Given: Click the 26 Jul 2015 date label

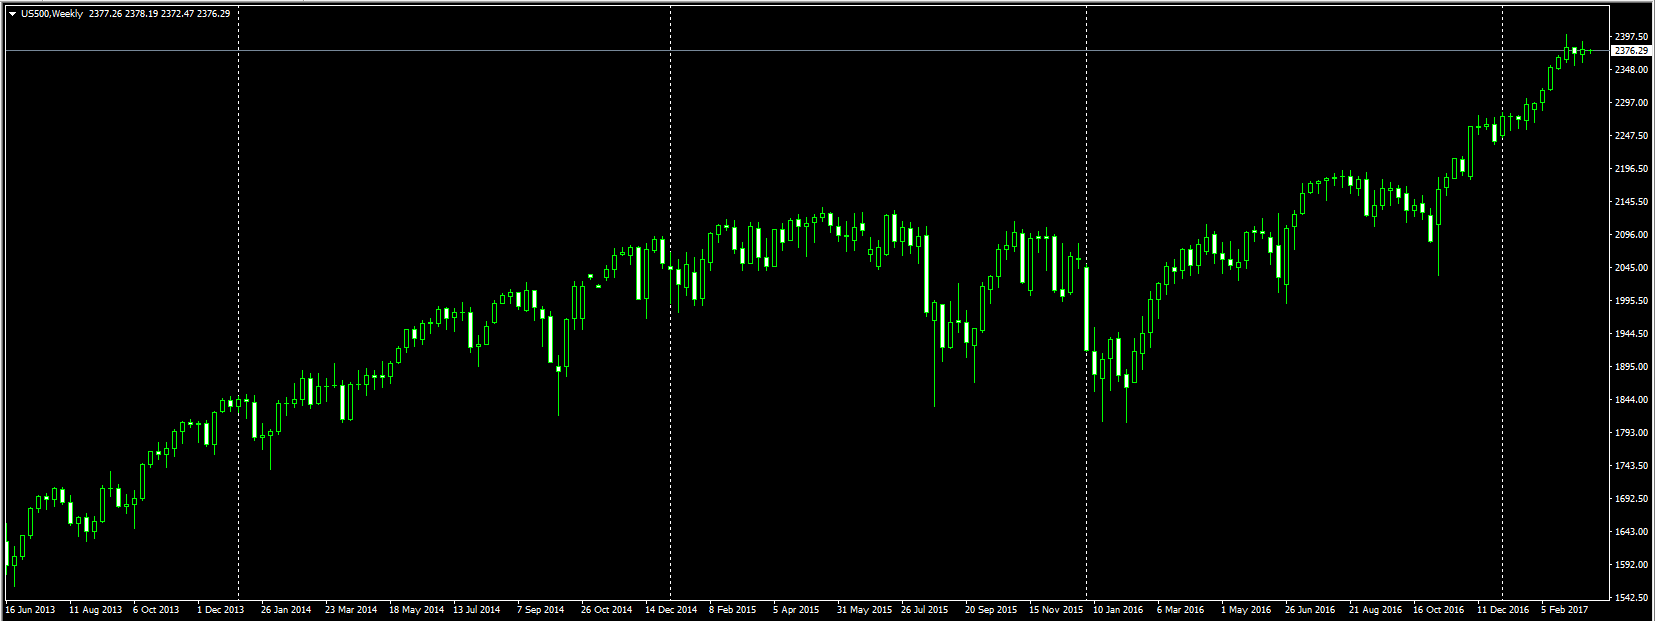Looking at the screenshot, I should (924, 609).
